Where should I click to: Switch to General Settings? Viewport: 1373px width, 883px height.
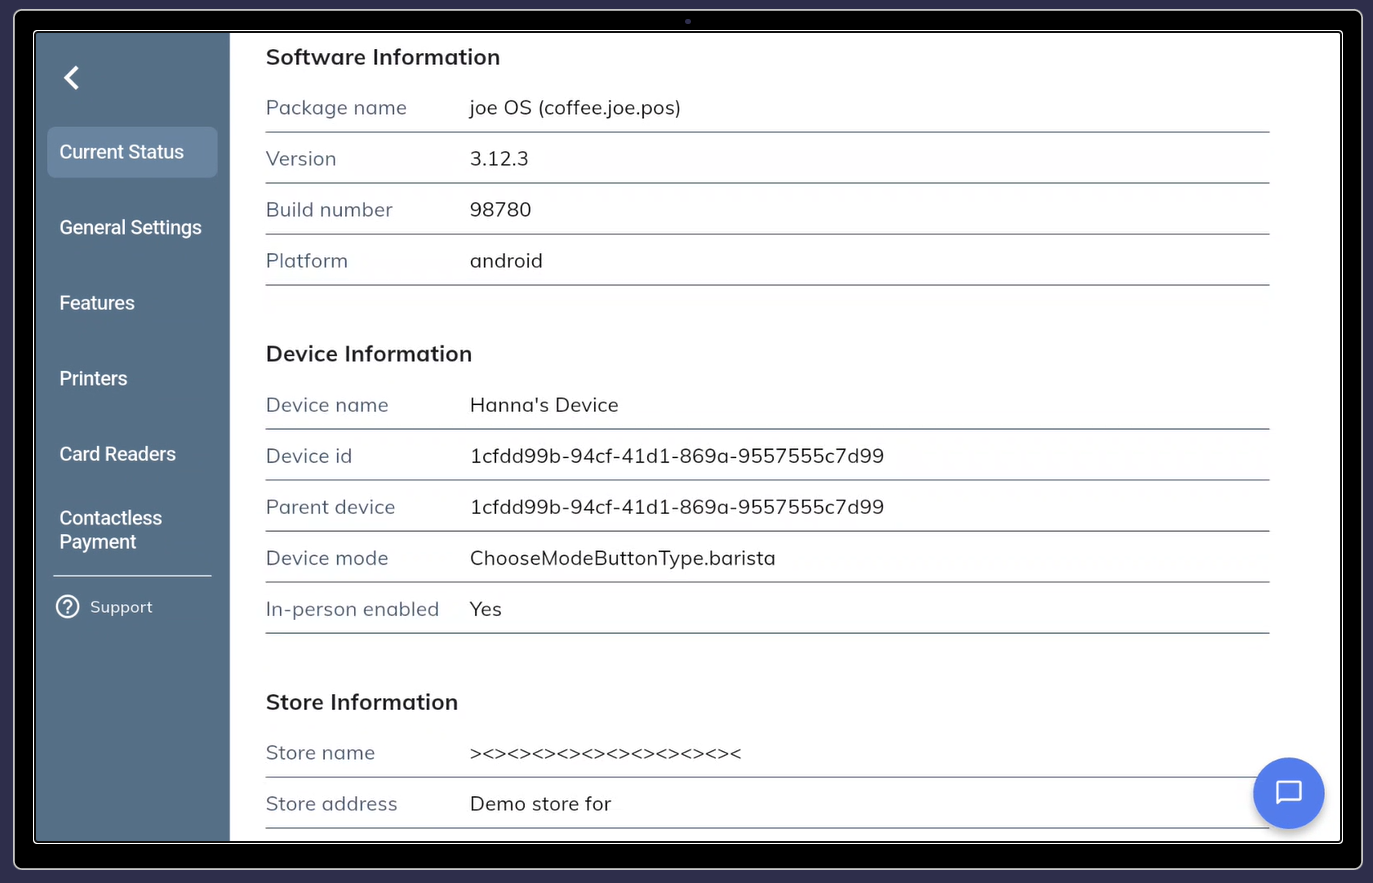[130, 228]
